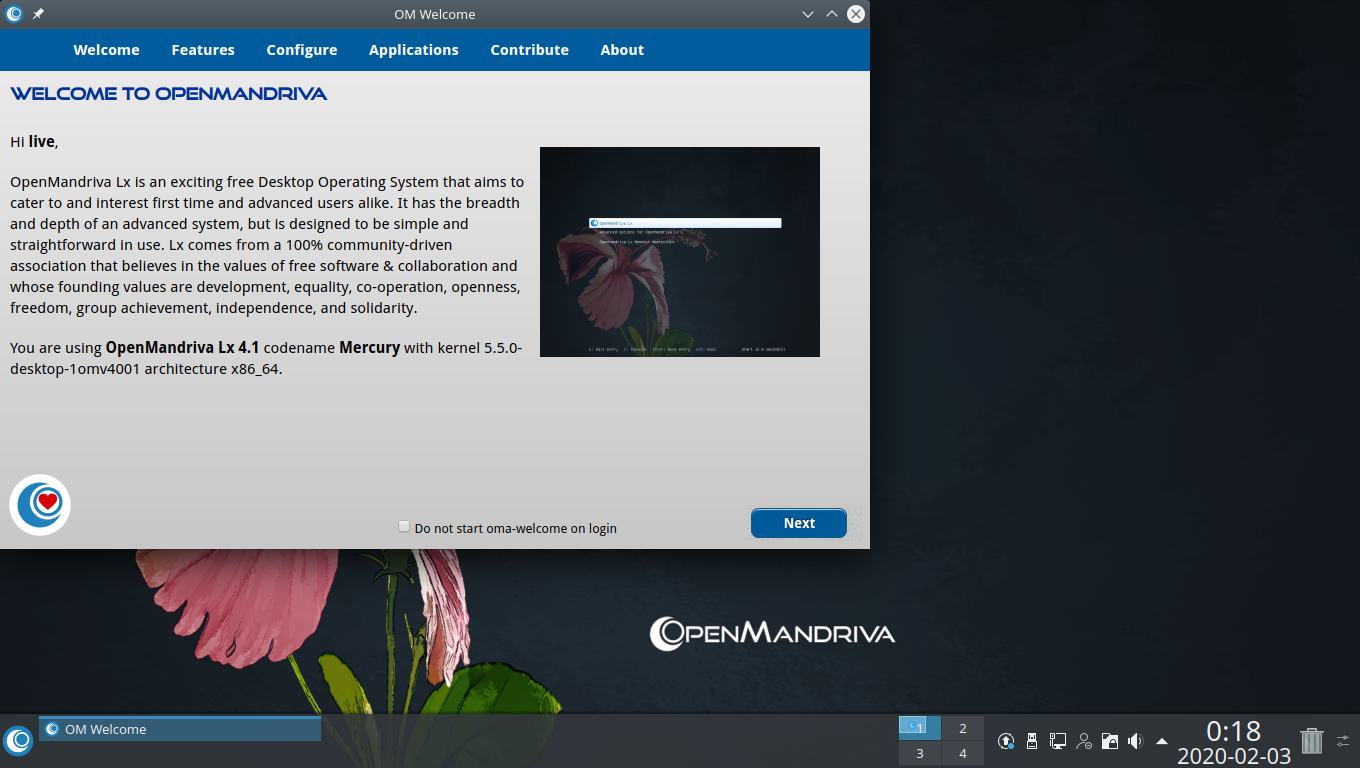The width and height of the screenshot is (1360, 768).
Task: Click the boot menu screenshot thumbnail
Action: [x=680, y=252]
